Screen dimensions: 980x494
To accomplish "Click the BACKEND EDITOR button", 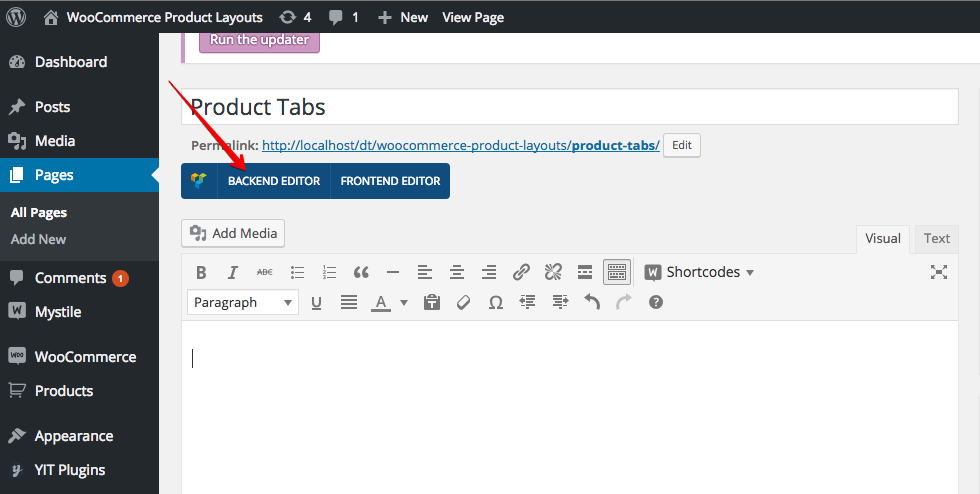I will click(274, 181).
